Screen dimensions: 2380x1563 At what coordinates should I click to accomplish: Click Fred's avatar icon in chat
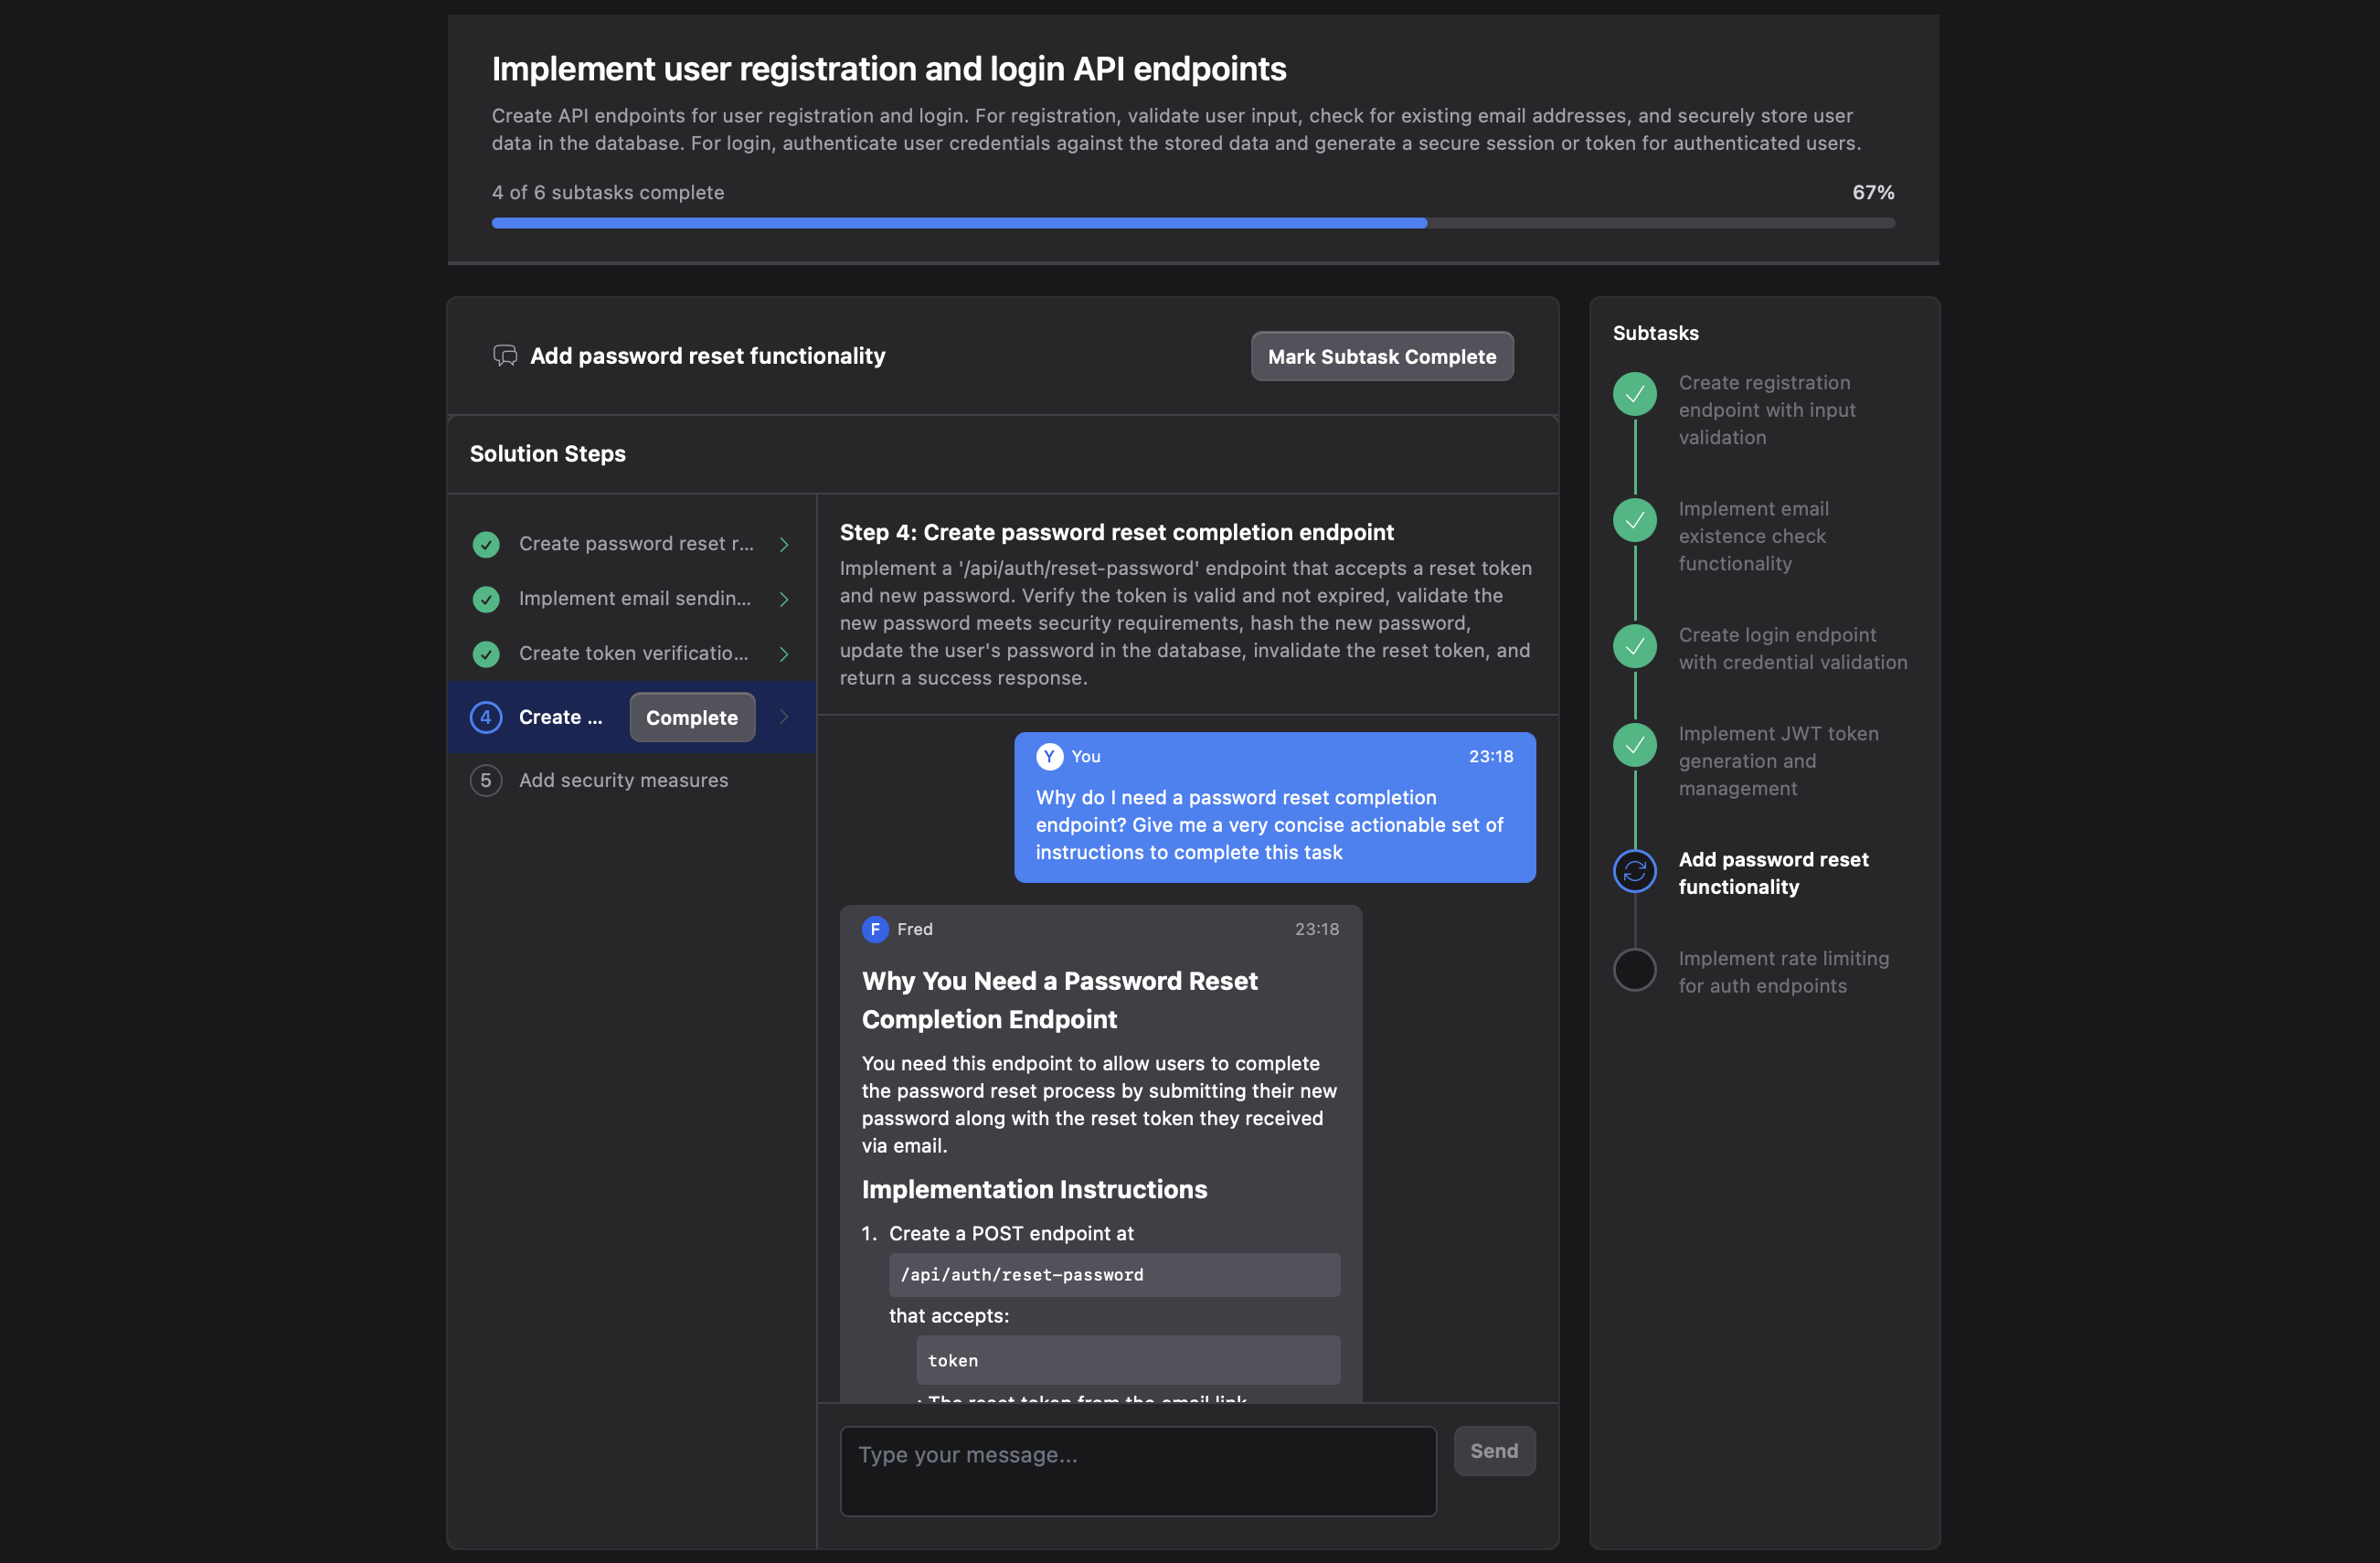875,929
